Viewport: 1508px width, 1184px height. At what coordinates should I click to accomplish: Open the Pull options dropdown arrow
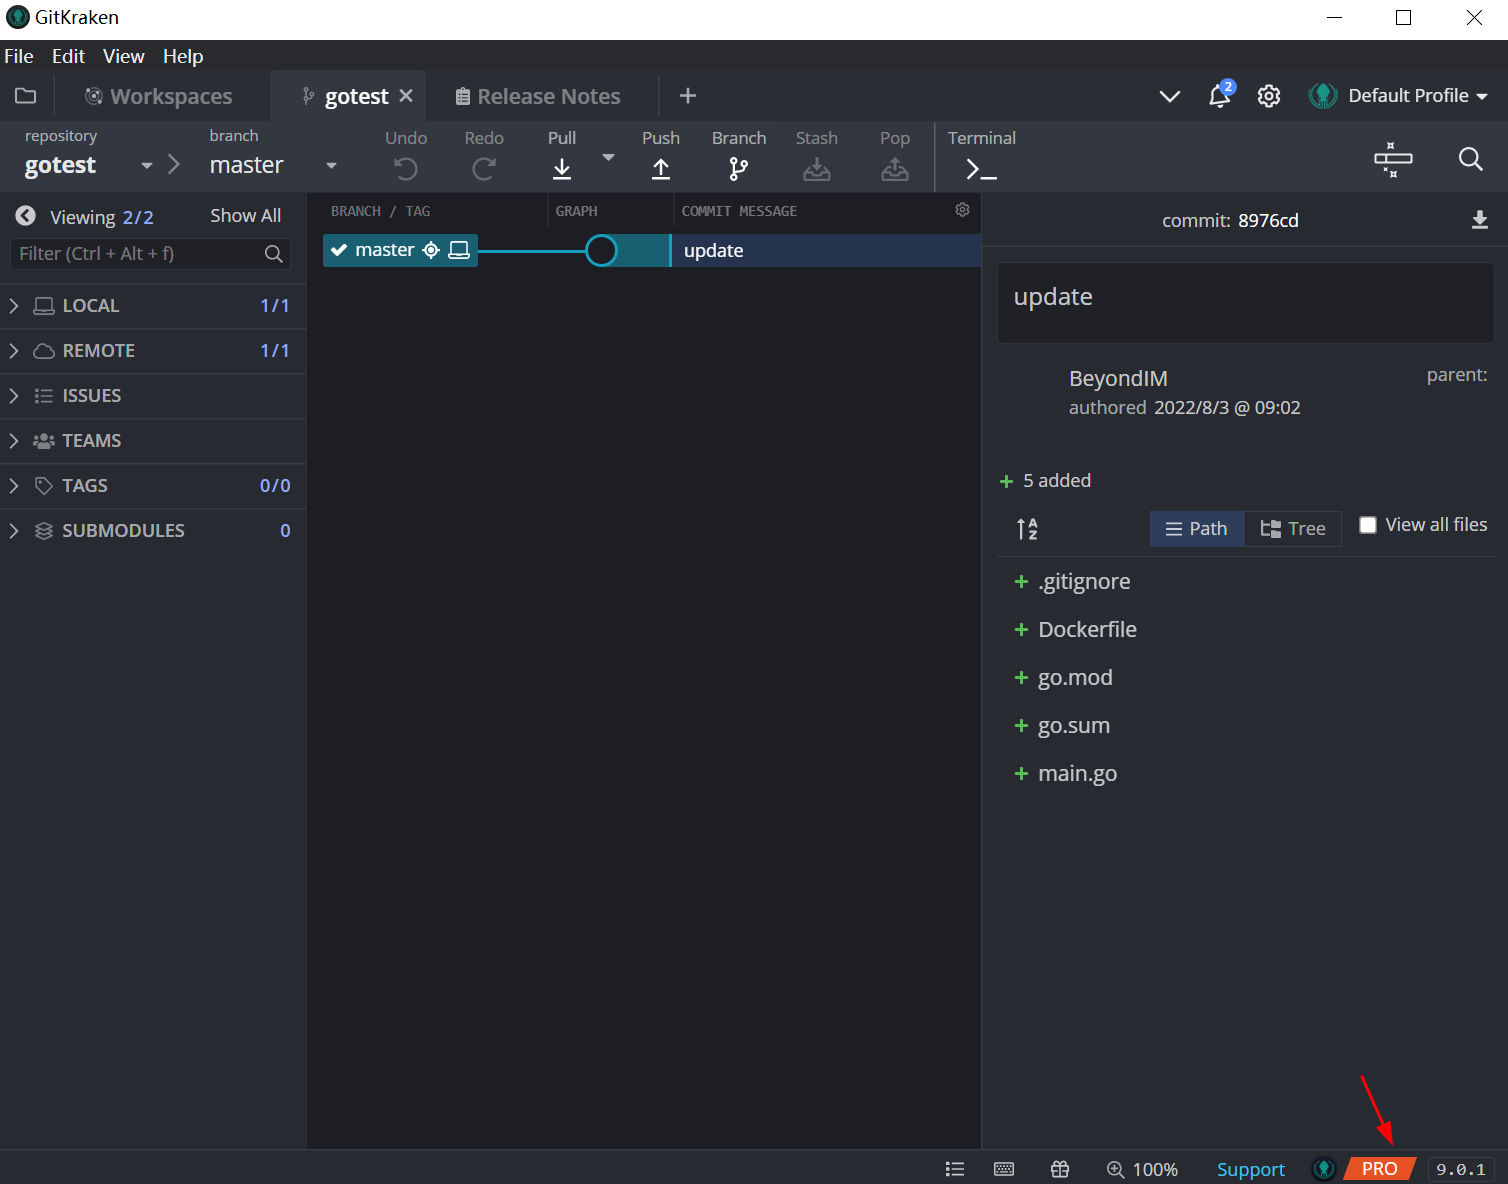pyautogui.click(x=608, y=157)
